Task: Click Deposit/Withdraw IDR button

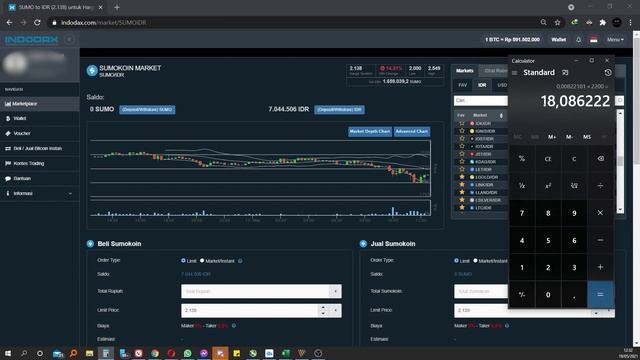Action: [339, 109]
